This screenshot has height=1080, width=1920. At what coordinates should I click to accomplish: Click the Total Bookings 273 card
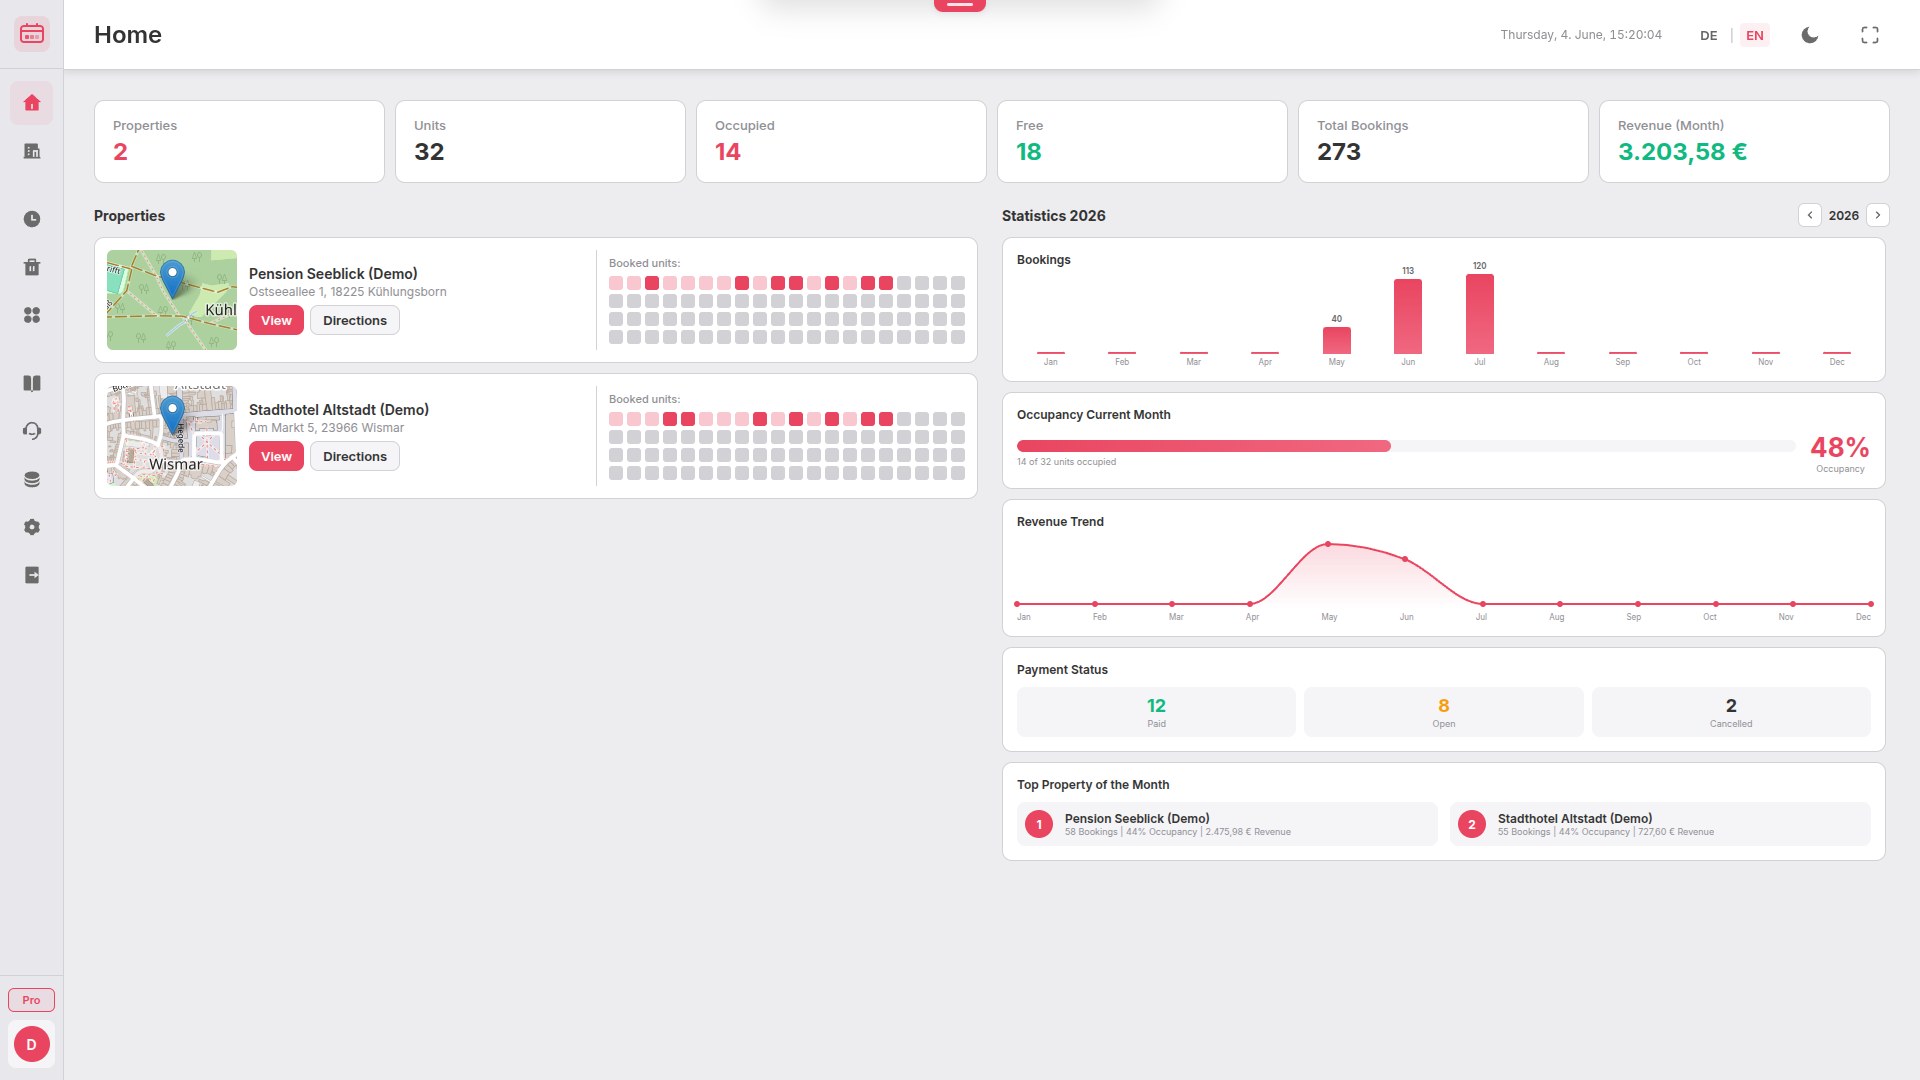click(1443, 141)
